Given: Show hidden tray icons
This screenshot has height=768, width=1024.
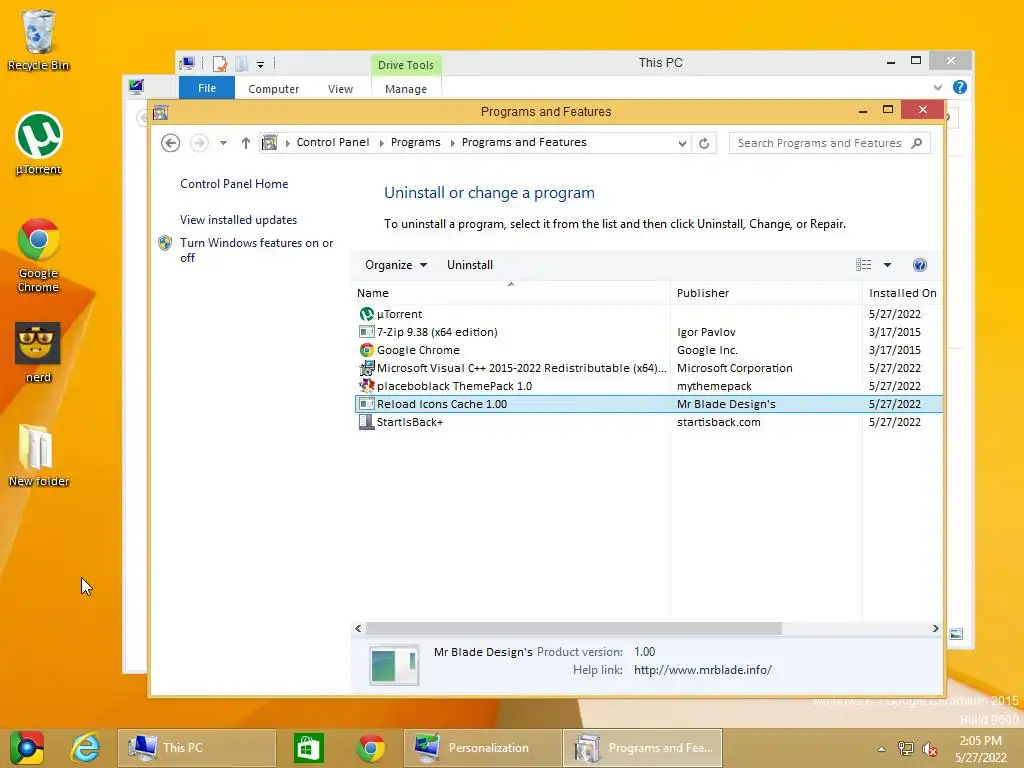Looking at the screenshot, I should tap(882, 749).
